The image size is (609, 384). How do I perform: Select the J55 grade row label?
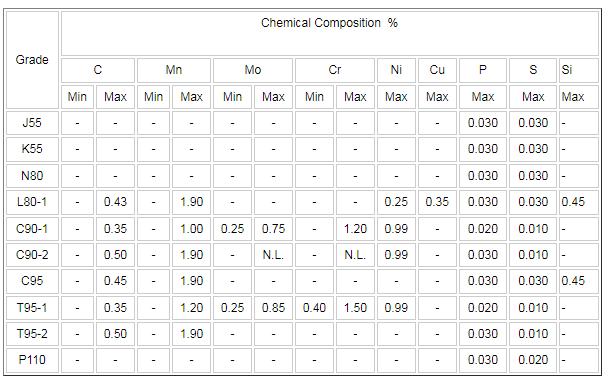click(x=32, y=123)
